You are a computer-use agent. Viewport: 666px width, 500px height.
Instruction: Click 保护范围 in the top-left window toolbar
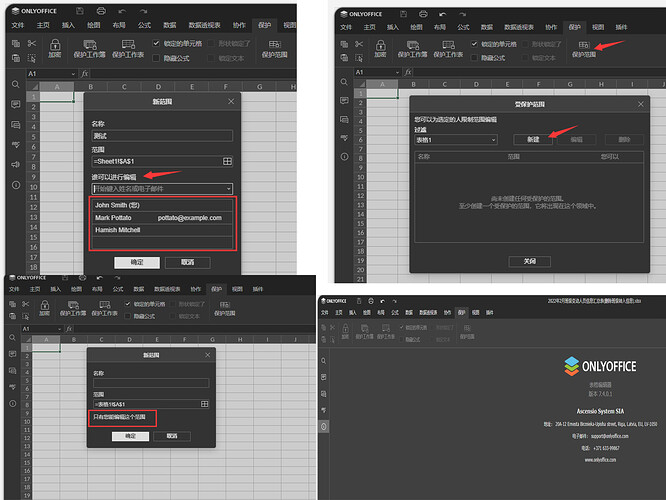click(274, 48)
